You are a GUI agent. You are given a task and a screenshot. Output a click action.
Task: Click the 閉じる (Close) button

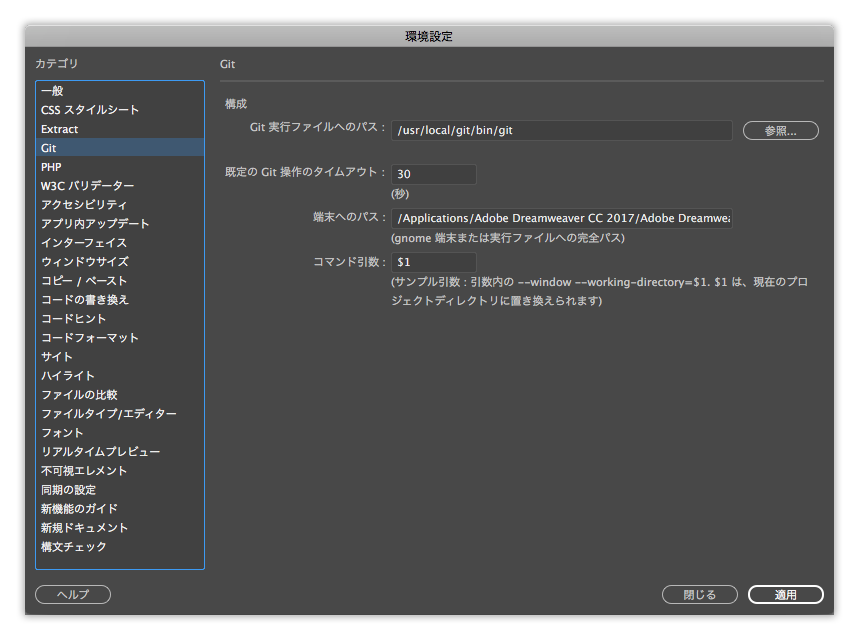point(698,594)
